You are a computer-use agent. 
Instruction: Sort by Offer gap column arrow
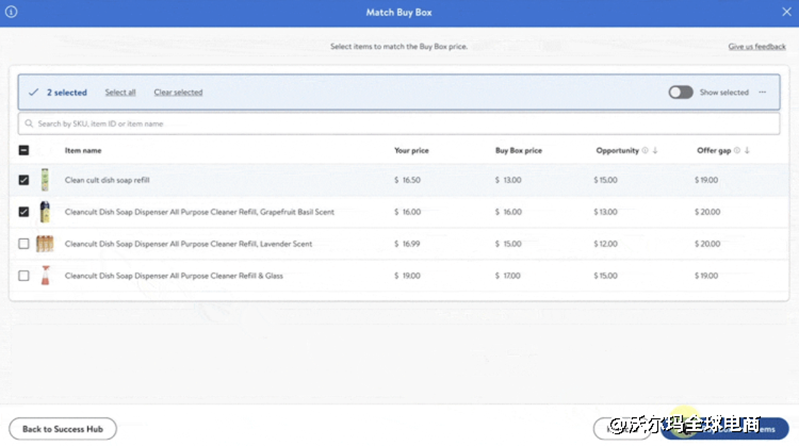pyautogui.click(x=747, y=151)
